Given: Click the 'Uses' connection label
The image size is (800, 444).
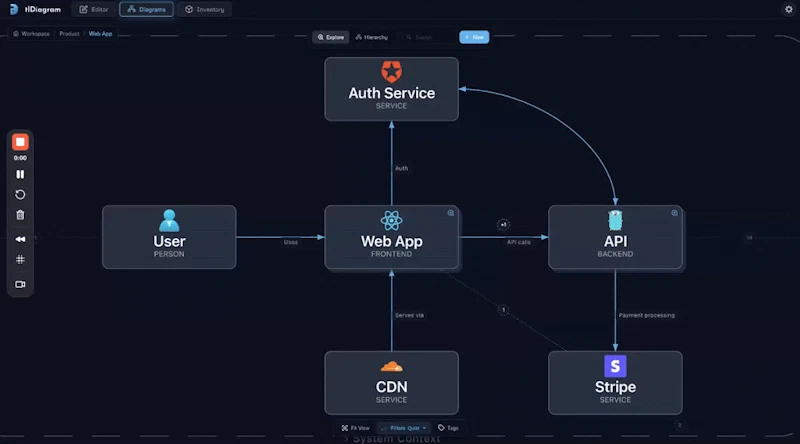Looking at the screenshot, I should coord(291,242).
